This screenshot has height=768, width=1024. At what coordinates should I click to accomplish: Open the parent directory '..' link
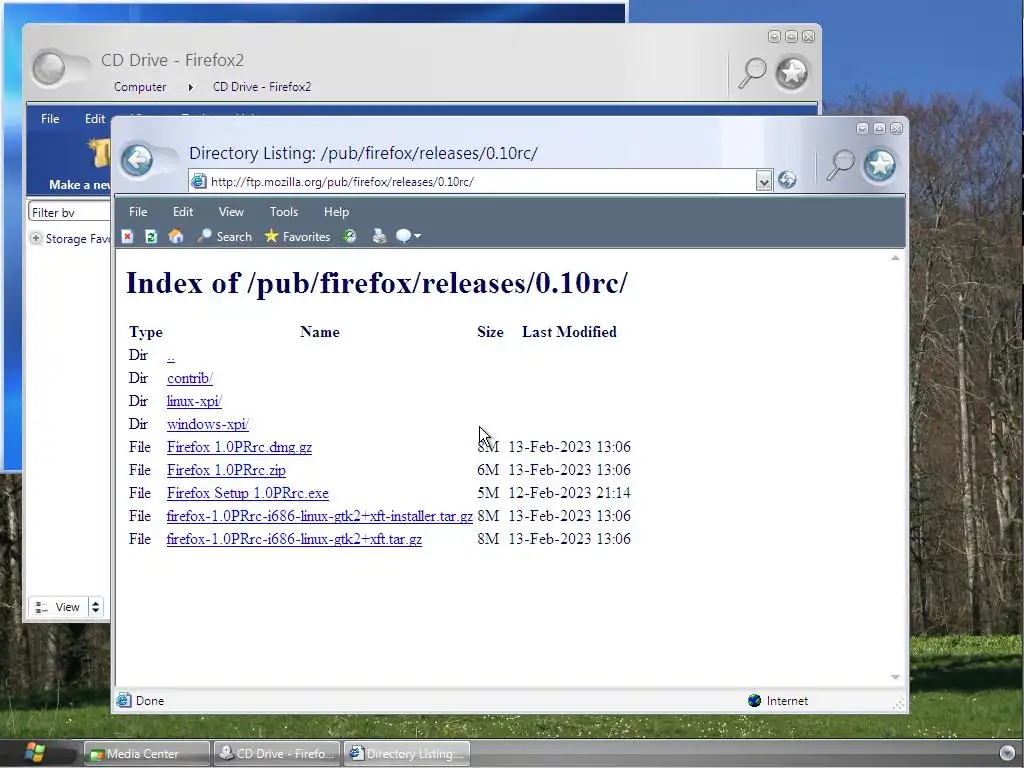[x=170, y=357]
